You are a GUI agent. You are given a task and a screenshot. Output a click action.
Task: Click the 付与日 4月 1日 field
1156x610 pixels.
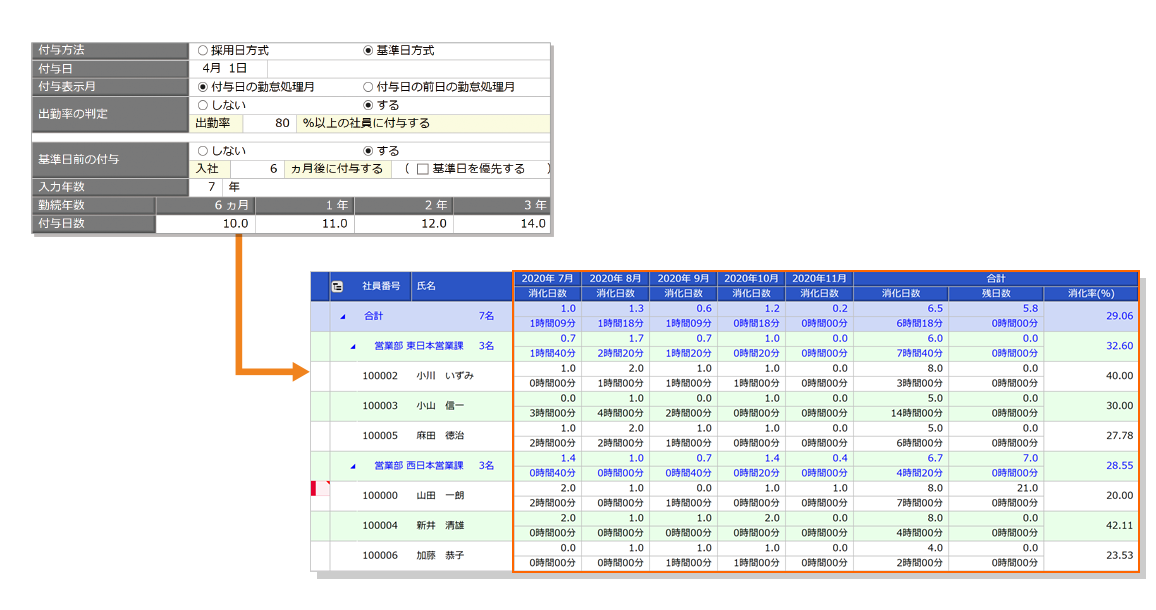[x=228, y=68]
